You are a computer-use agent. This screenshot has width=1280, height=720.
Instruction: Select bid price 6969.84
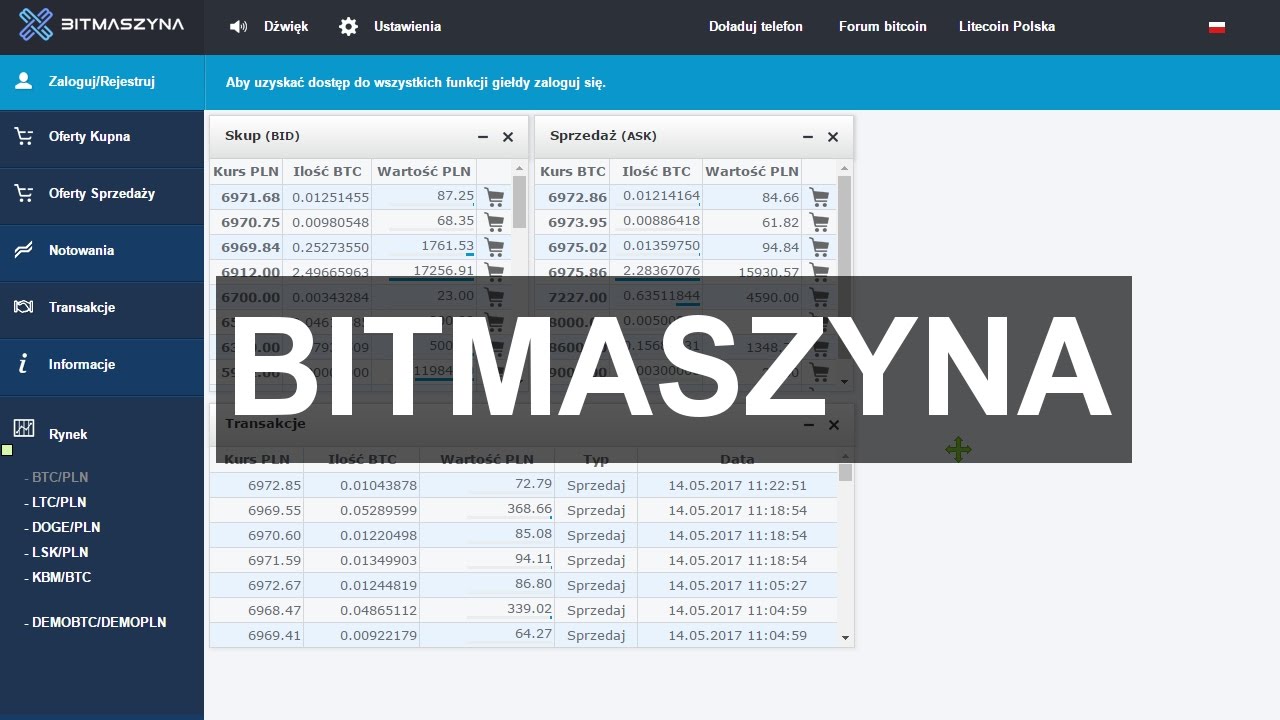point(250,247)
